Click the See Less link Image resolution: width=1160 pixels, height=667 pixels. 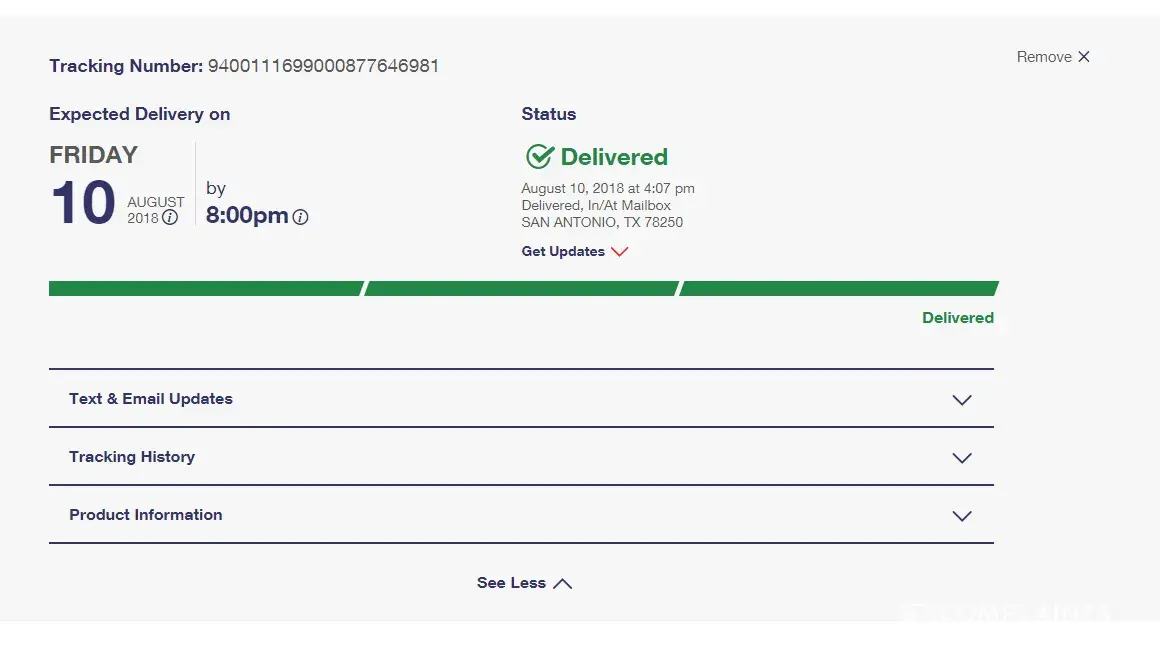tap(511, 583)
